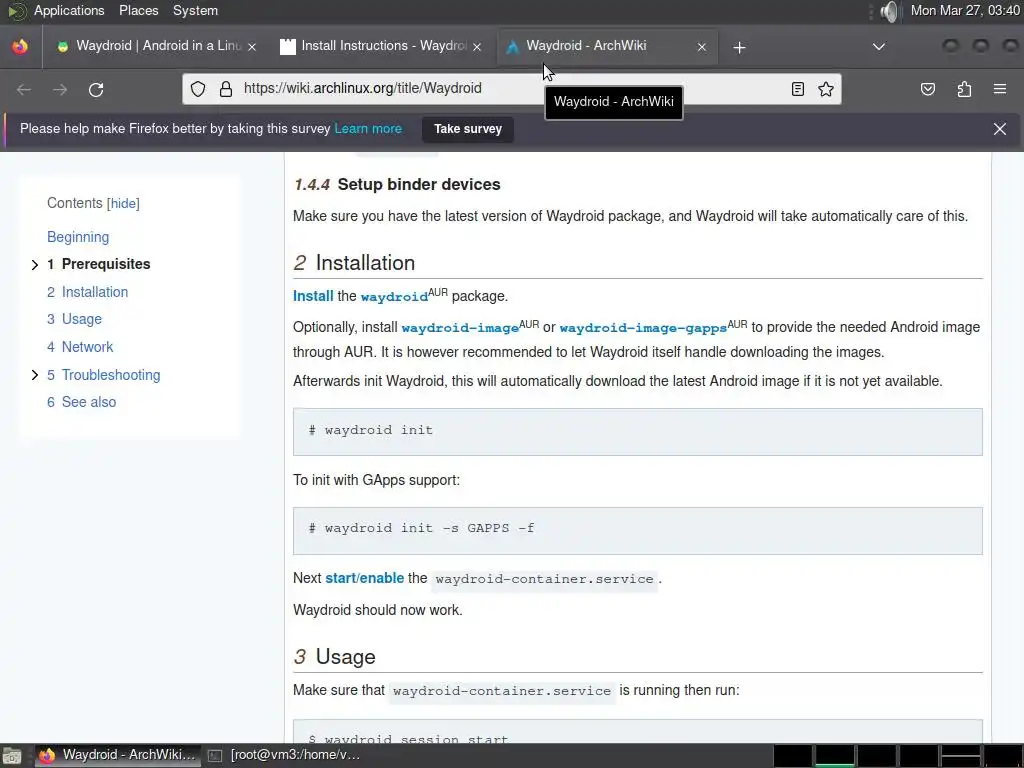
Task: Open the Learn more survey link
Action: coord(368,129)
